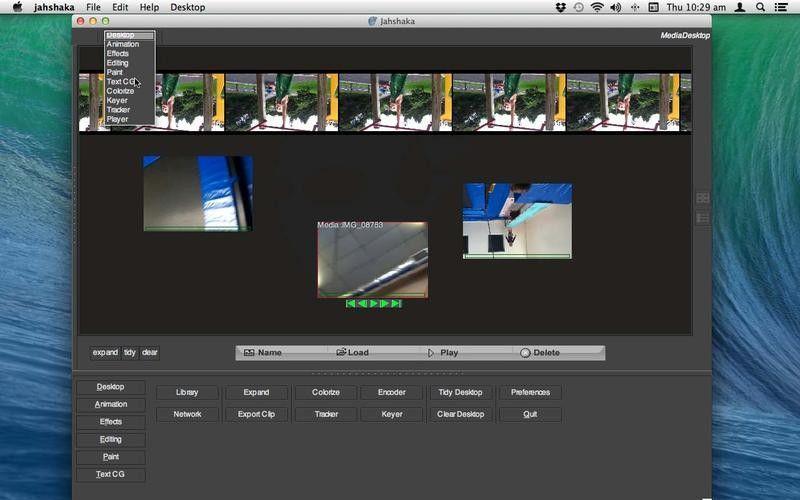Screen dimensions: 800x500
Task: Open Preferences button
Action: (530, 392)
